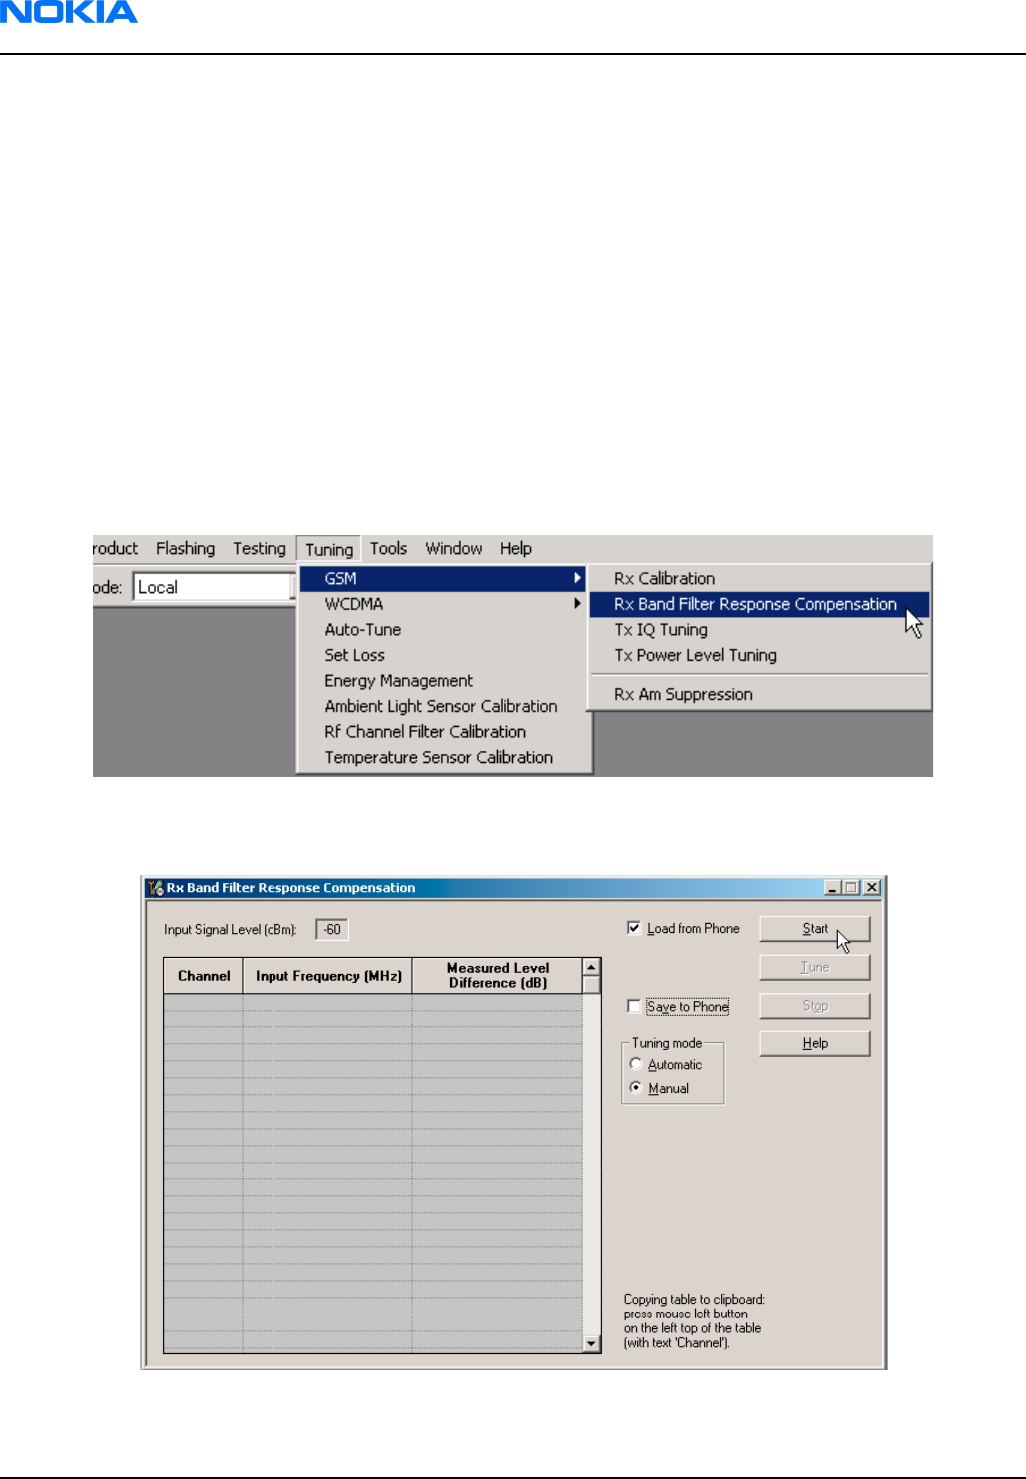Image resolution: width=1026 pixels, height=1479 pixels.
Task: Click table scrollbar down arrow
Action: click(x=592, y=1344)
